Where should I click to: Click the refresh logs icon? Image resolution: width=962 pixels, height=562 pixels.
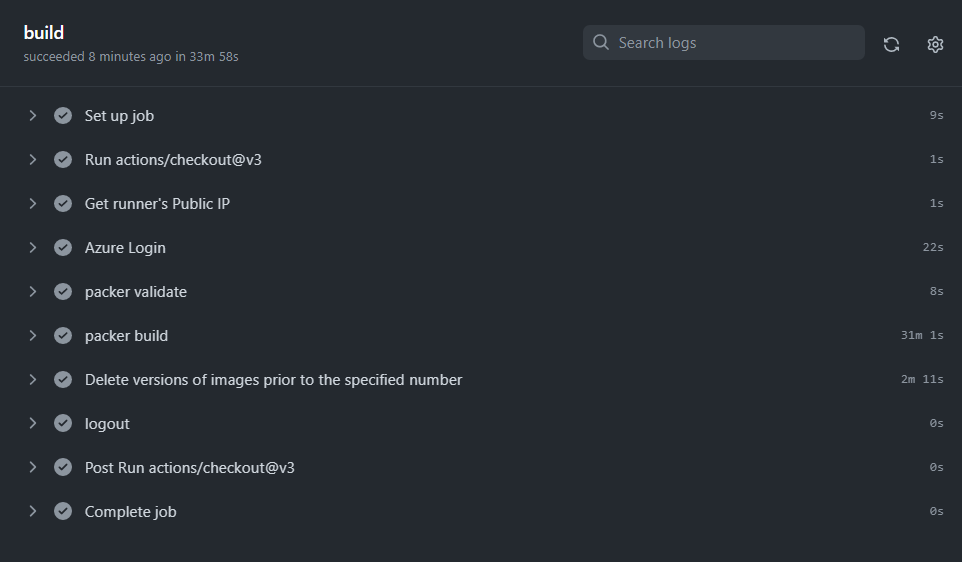(891, 44)
